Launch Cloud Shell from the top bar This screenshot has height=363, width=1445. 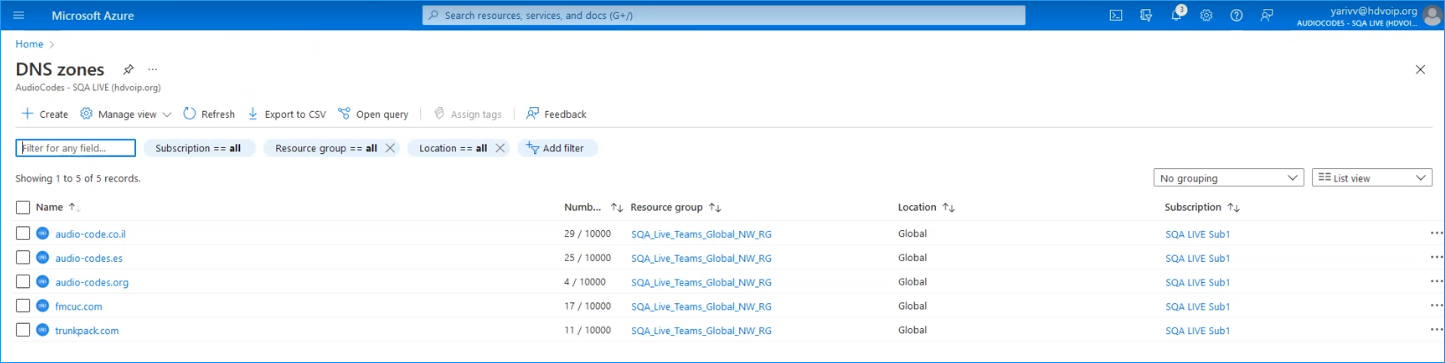[x=1116, y=15]
